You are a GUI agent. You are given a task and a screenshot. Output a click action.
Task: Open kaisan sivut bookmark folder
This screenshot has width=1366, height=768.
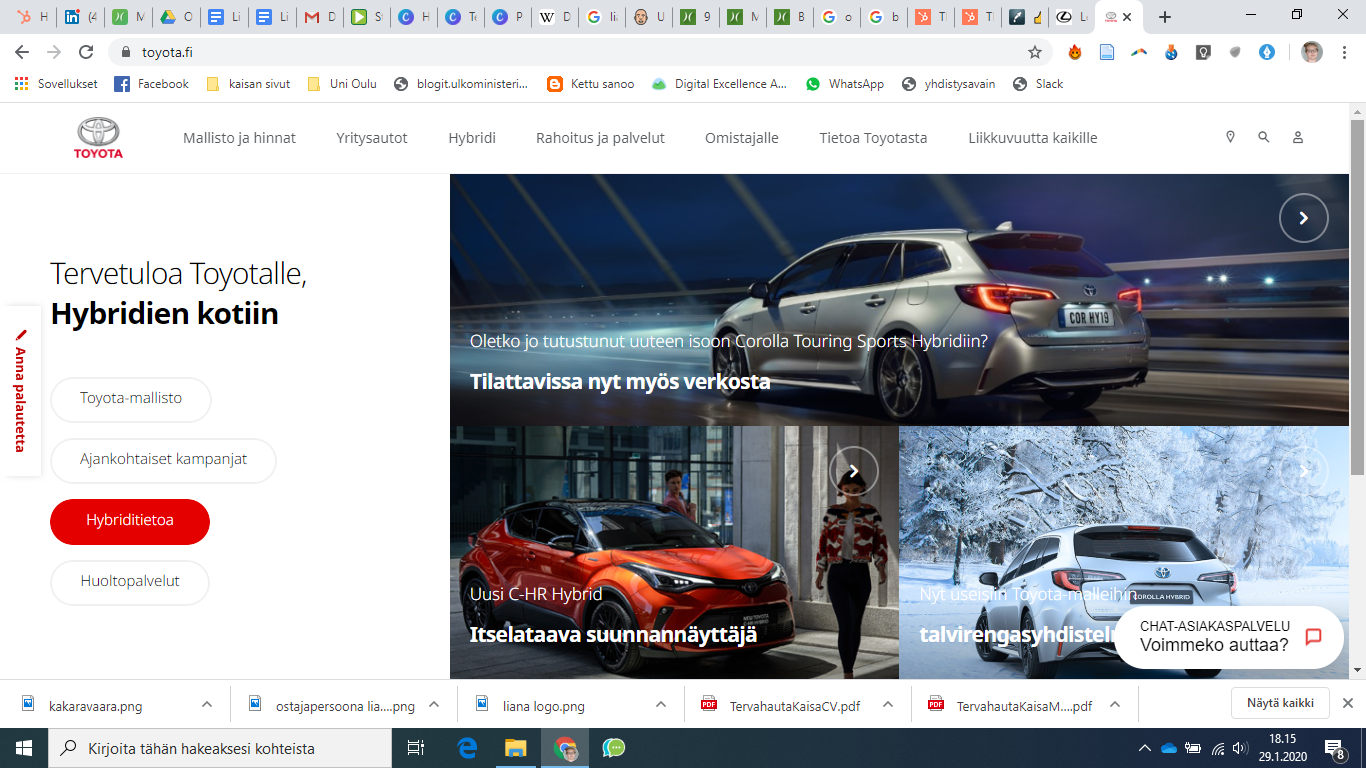248,84
